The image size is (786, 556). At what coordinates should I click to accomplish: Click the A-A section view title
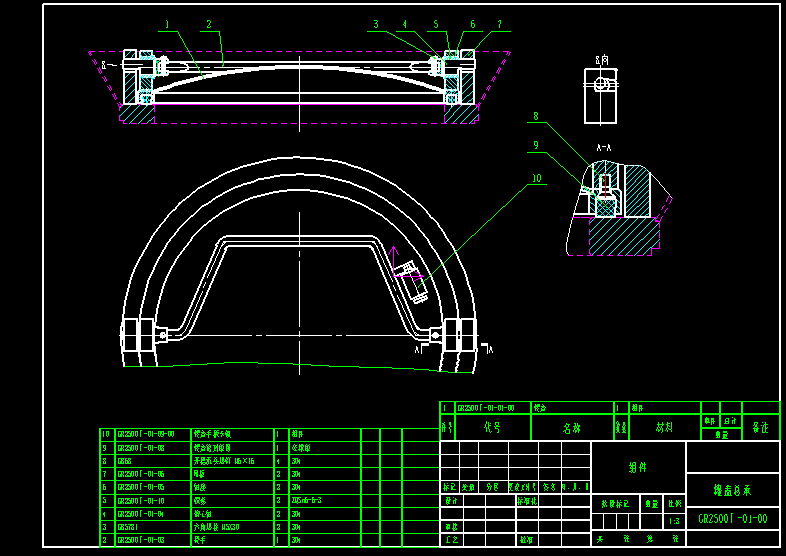click(604, 148)
